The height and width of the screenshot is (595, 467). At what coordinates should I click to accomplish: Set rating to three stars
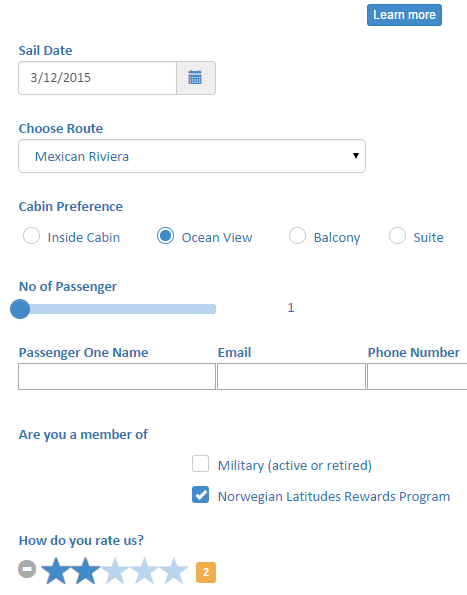point(115,570)
